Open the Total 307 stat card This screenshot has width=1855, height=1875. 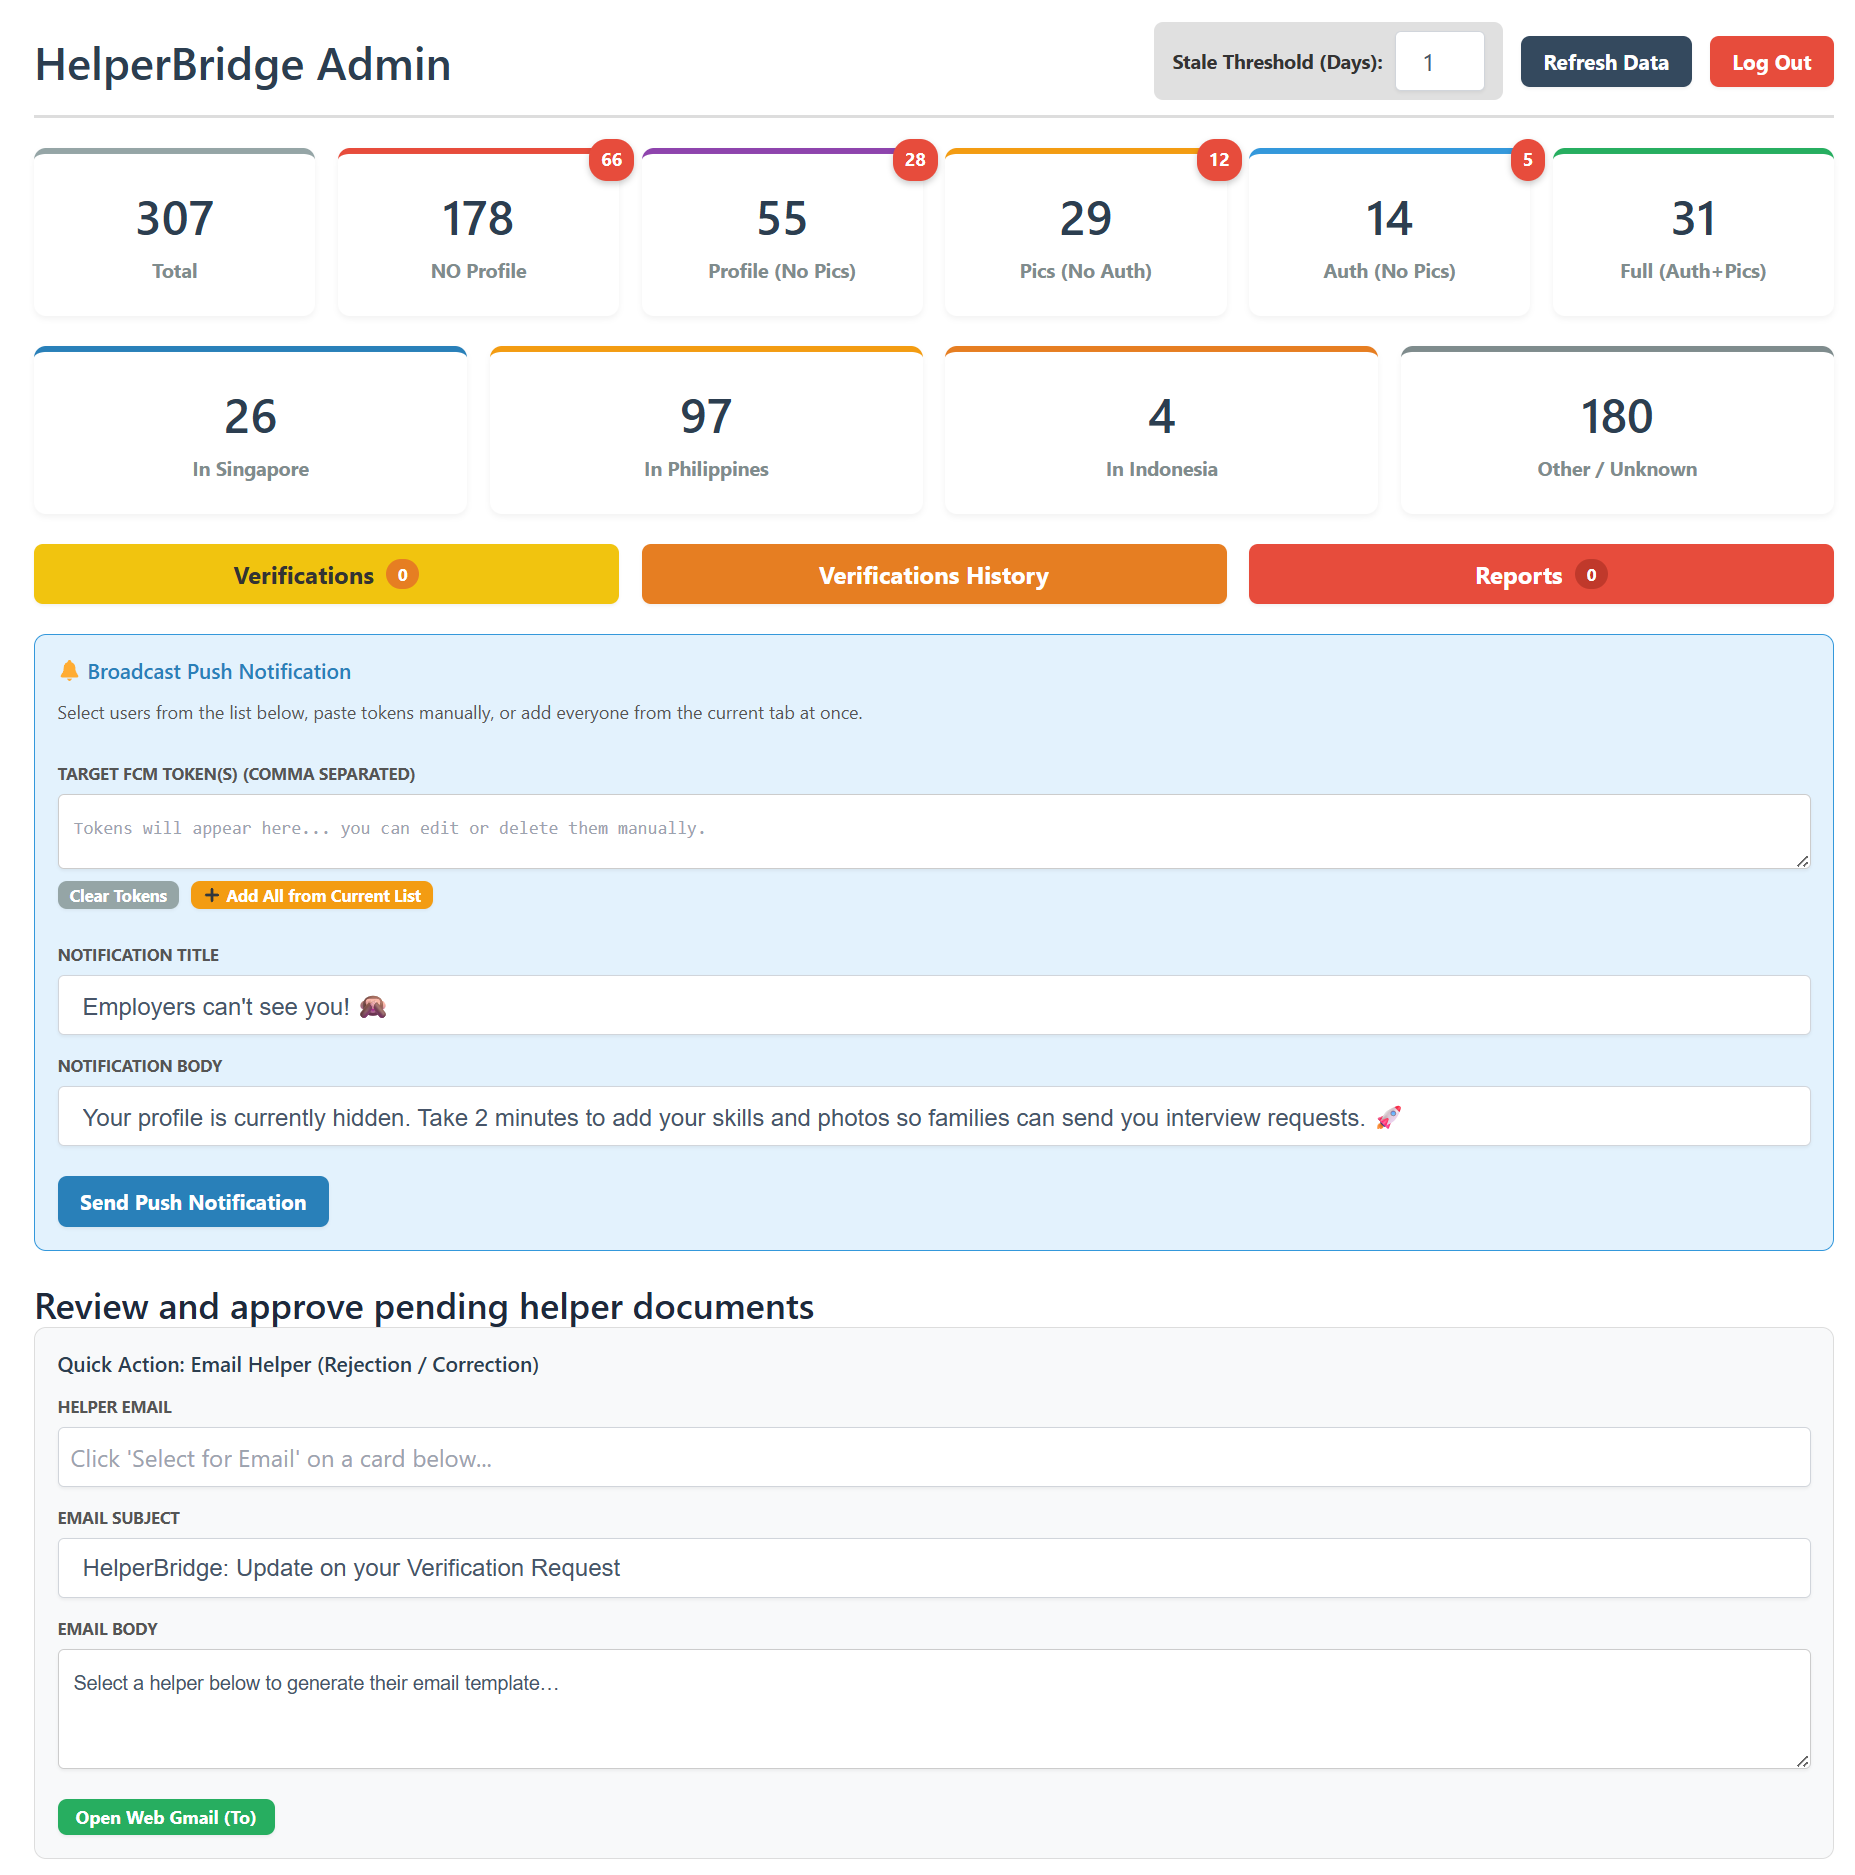tap(175, 233)
